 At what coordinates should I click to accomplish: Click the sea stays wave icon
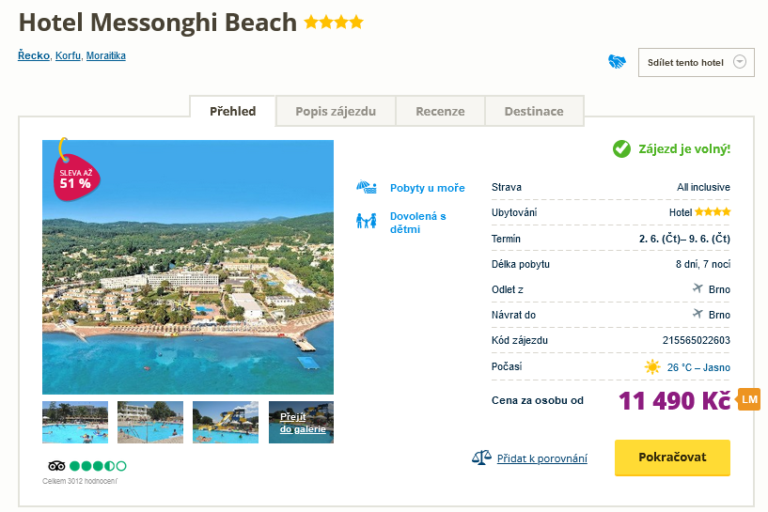tap(366, 187)
